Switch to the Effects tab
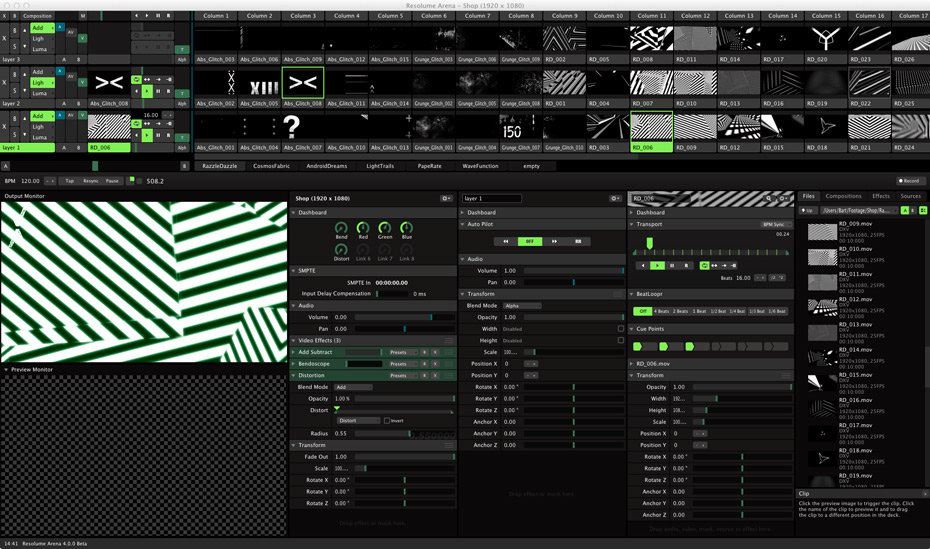 coord(881,197)
